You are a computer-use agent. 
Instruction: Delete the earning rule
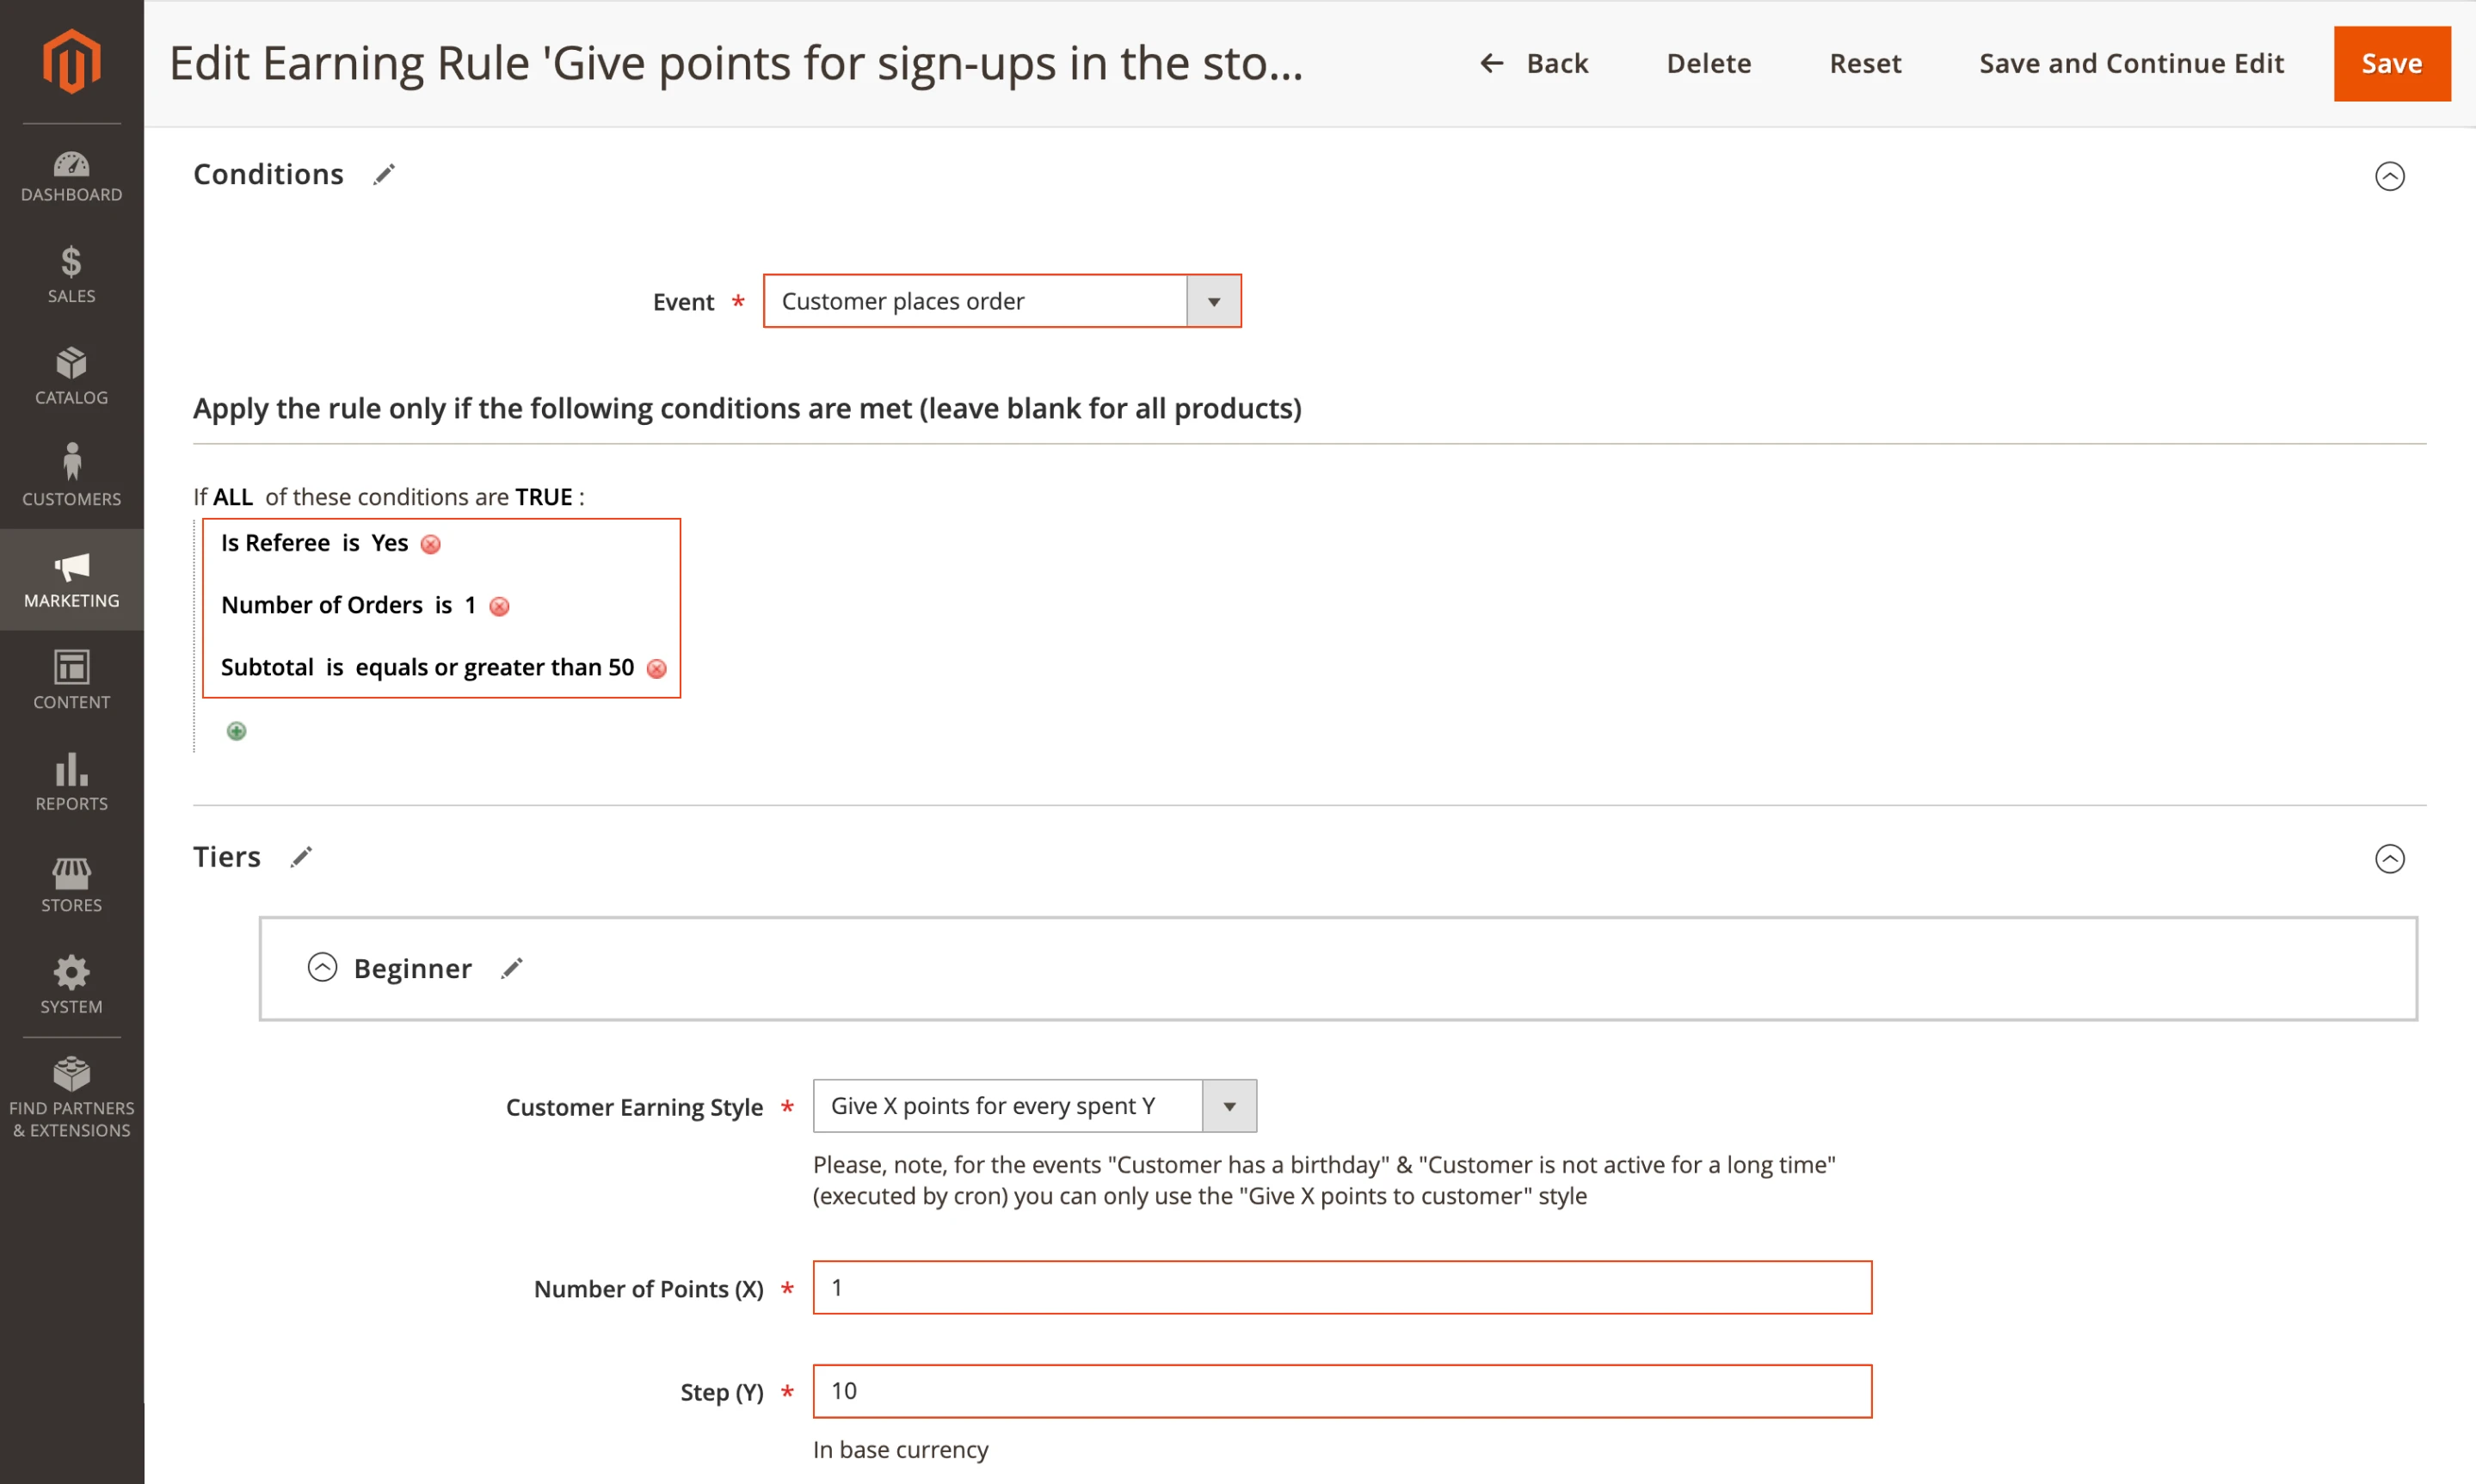1708,63
